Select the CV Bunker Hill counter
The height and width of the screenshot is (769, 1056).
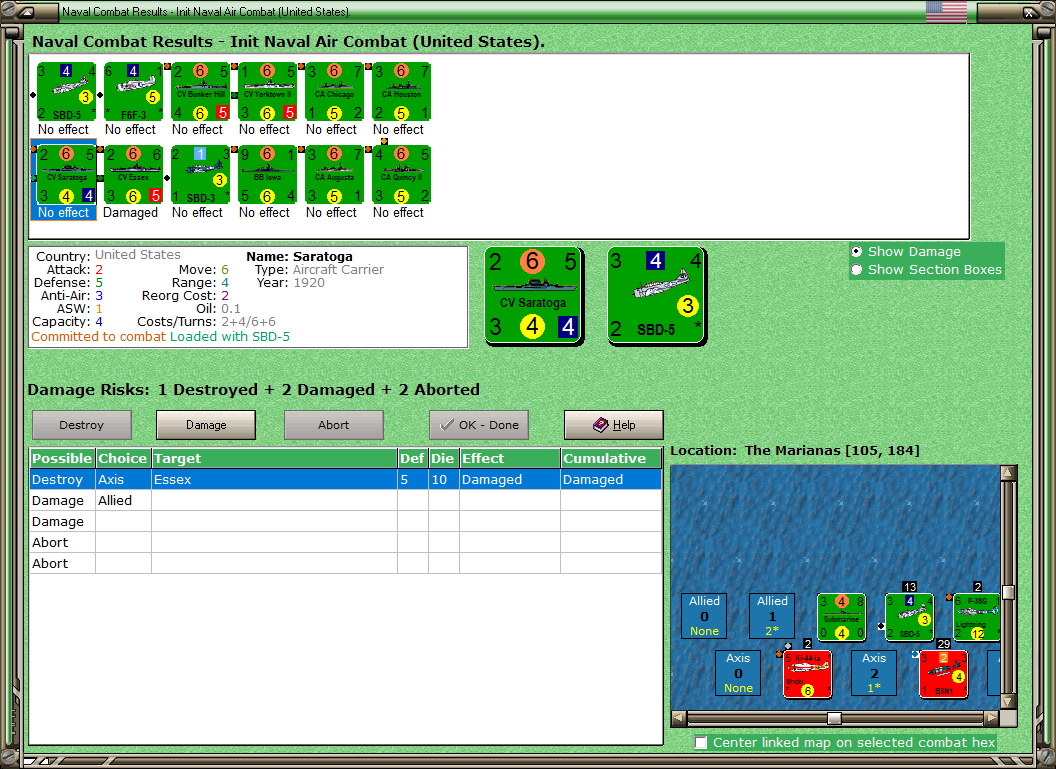pyautogui.click(x=200, y=92)
